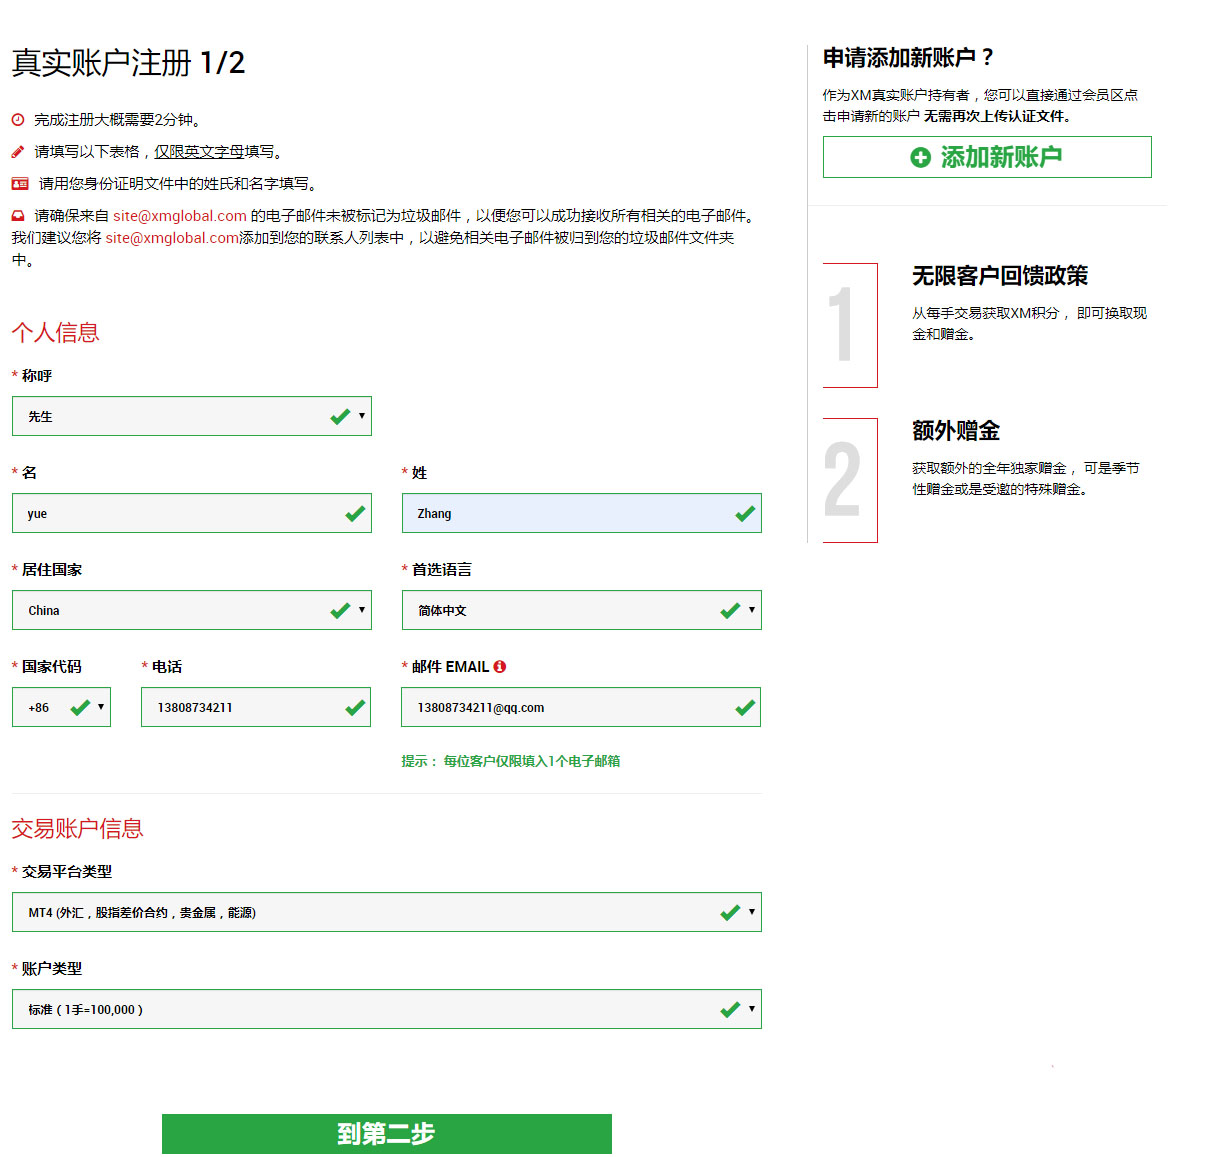Click the 电话 input field with 13808734211
The width and height of the screenshot is (1219, 1157).
coord(256,707)
